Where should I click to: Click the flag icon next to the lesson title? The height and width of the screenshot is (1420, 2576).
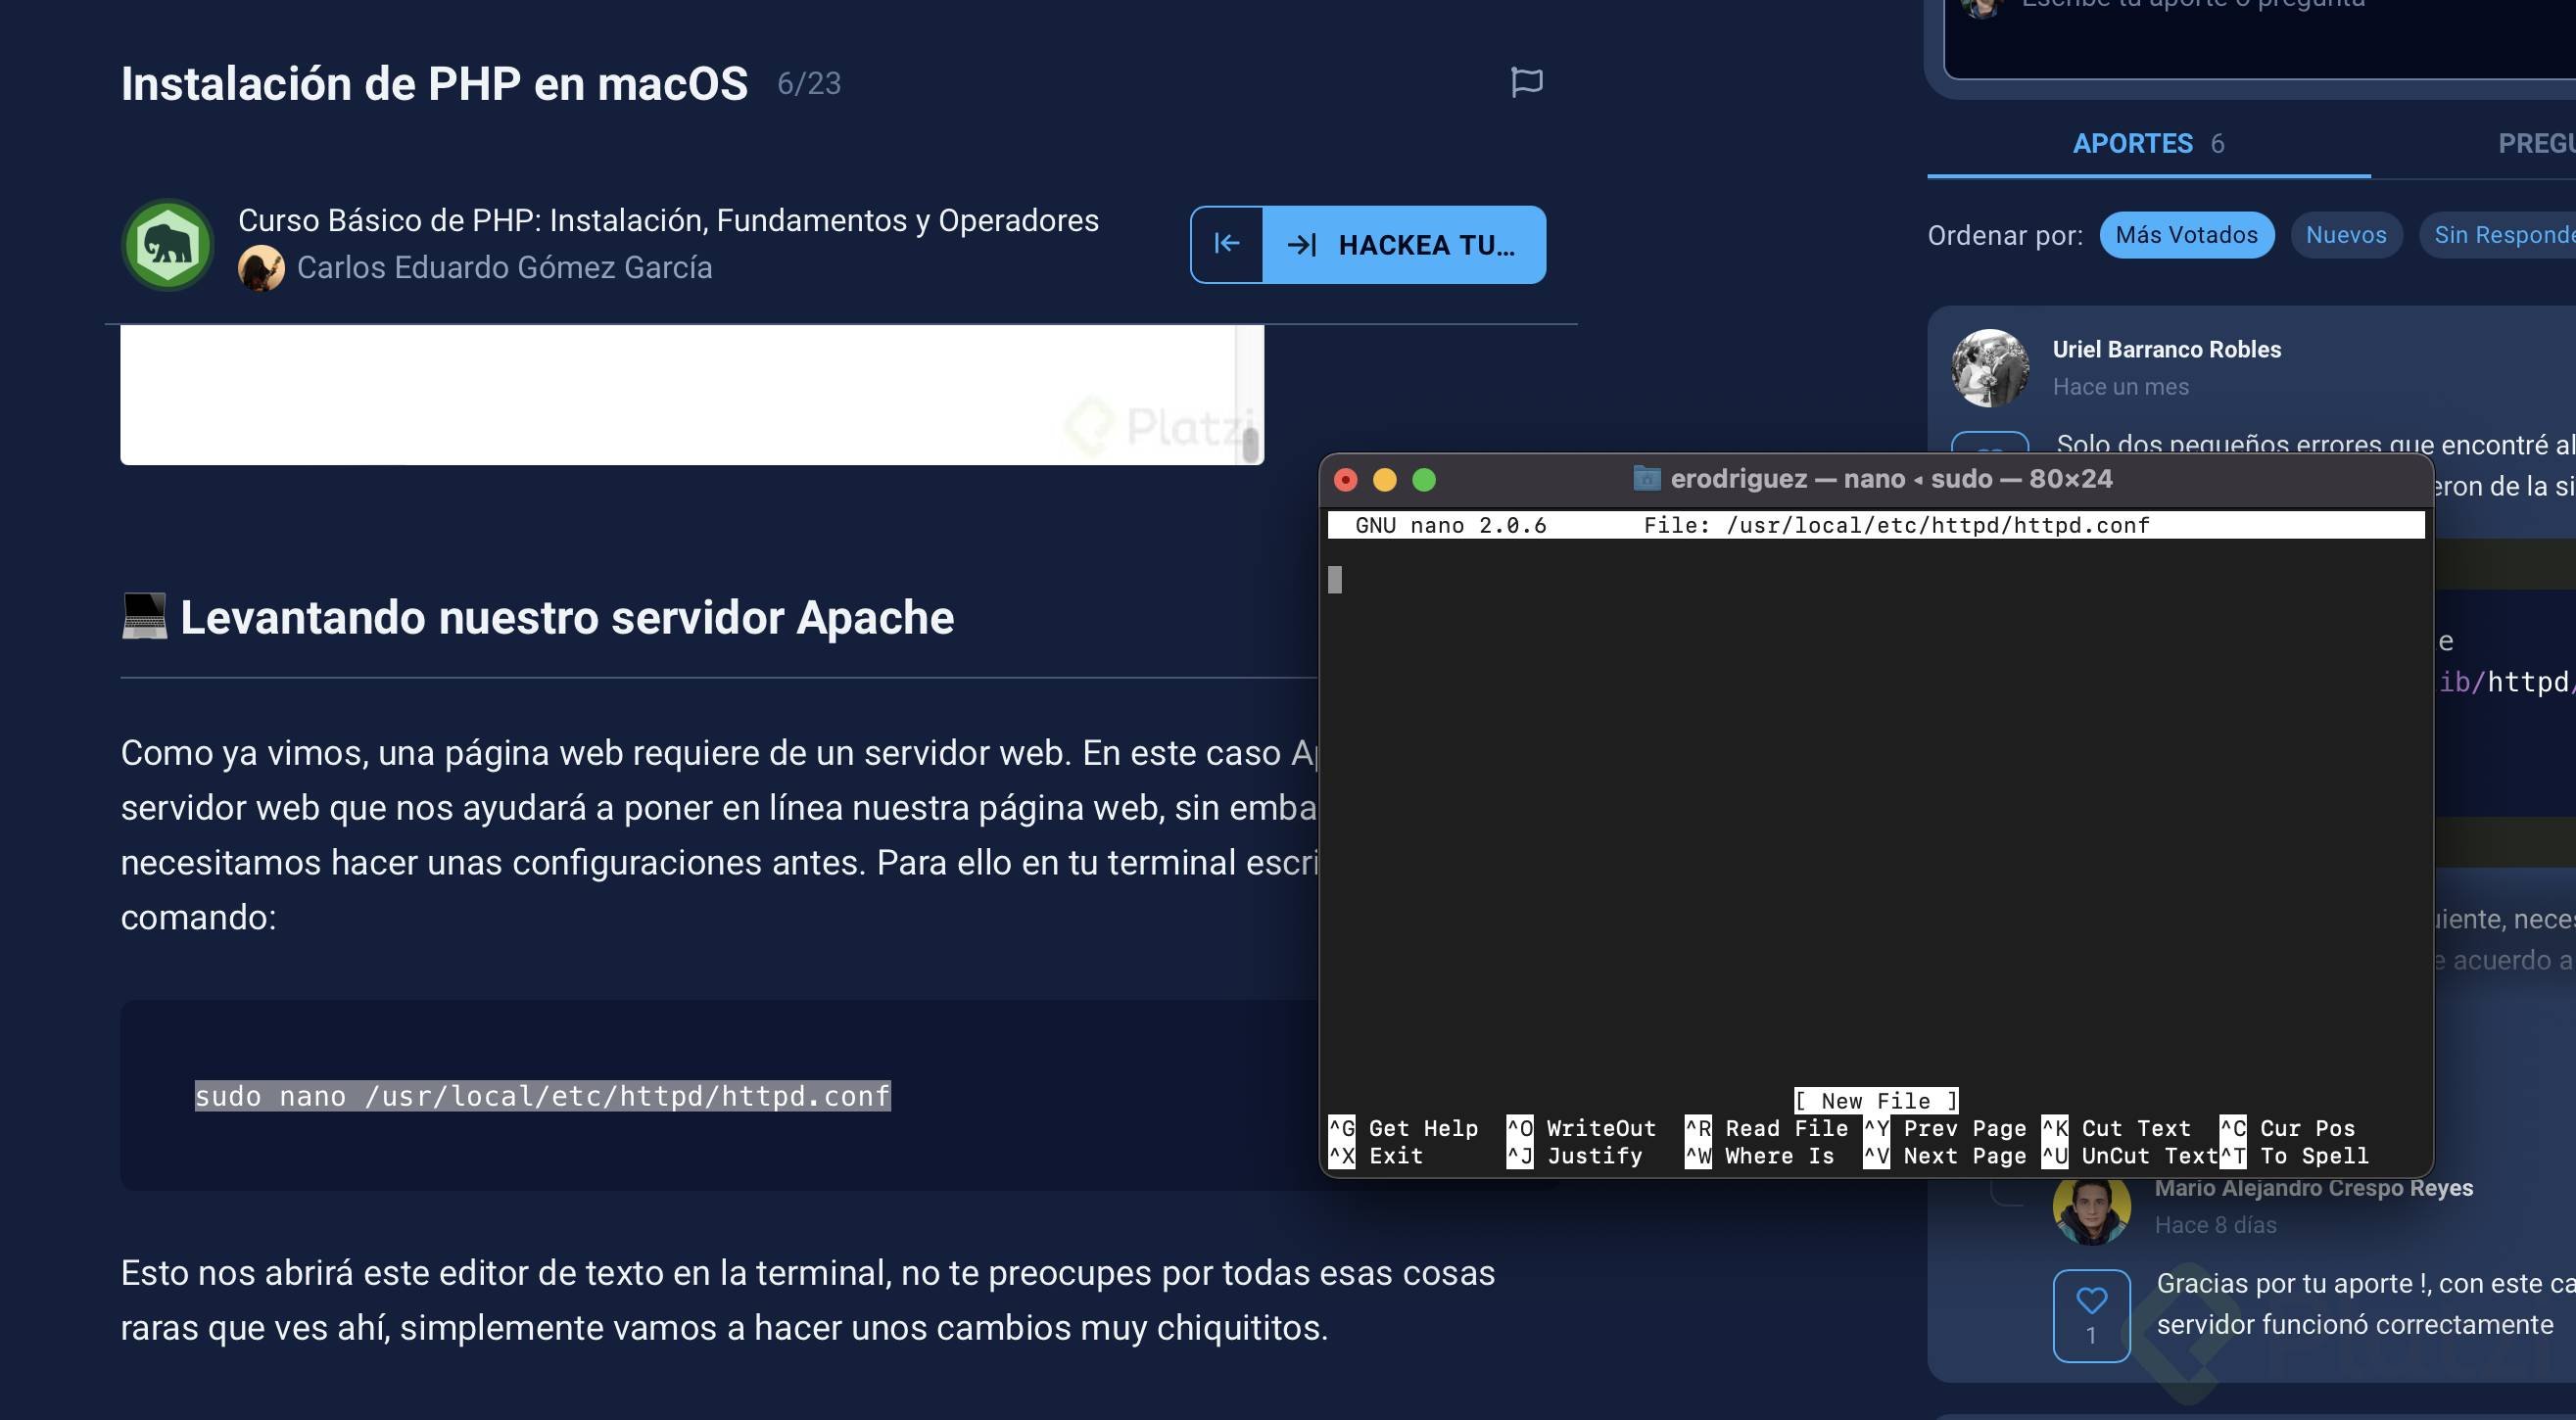click(1527, 82)
